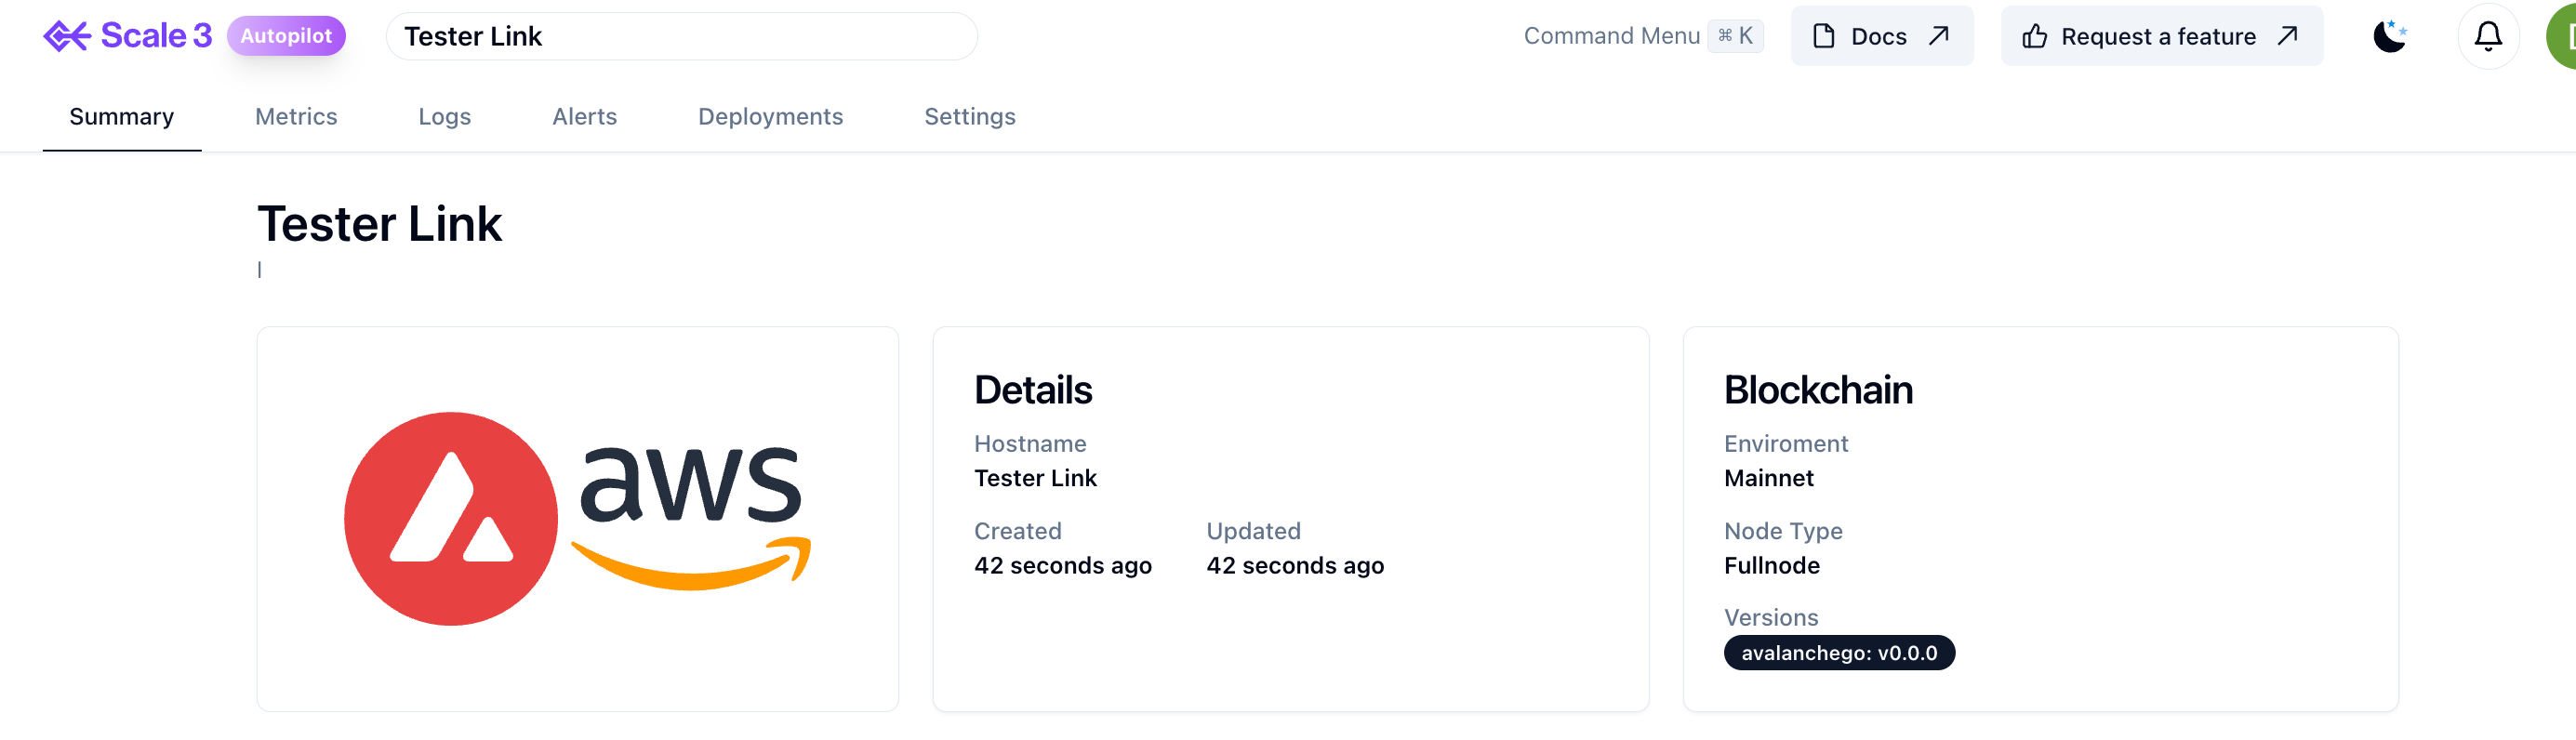
Task: Open the Command Menu
Action: 1642,36
